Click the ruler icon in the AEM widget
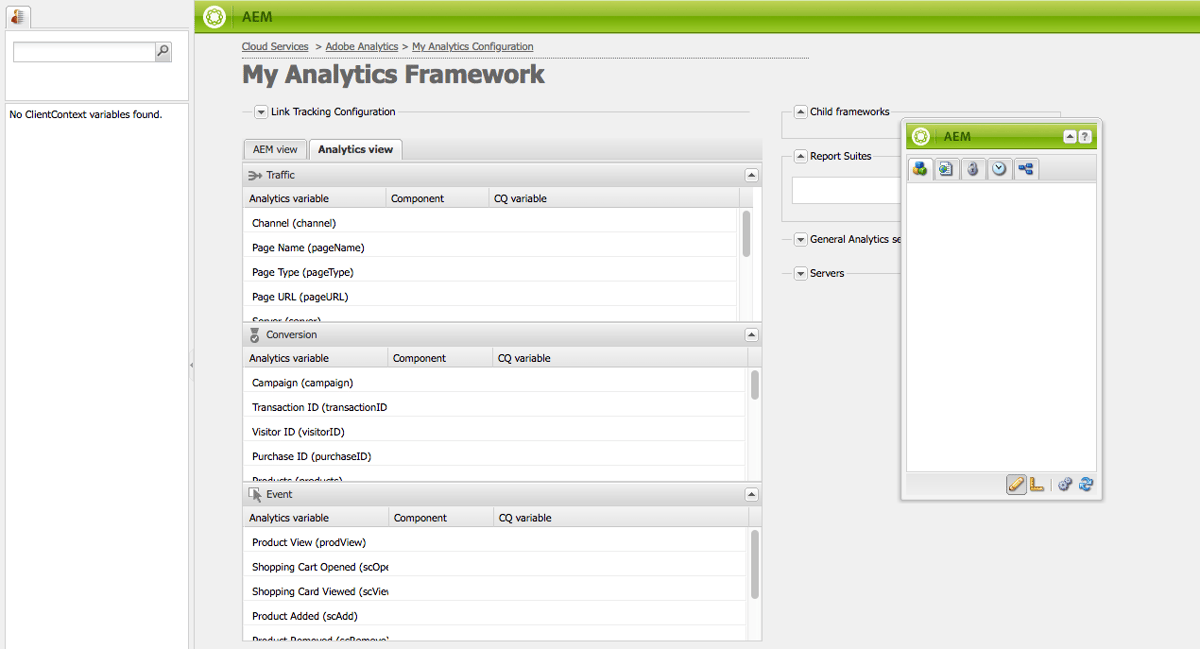The height and width of the screenshot is (649, 1200). coord(1038,484)
